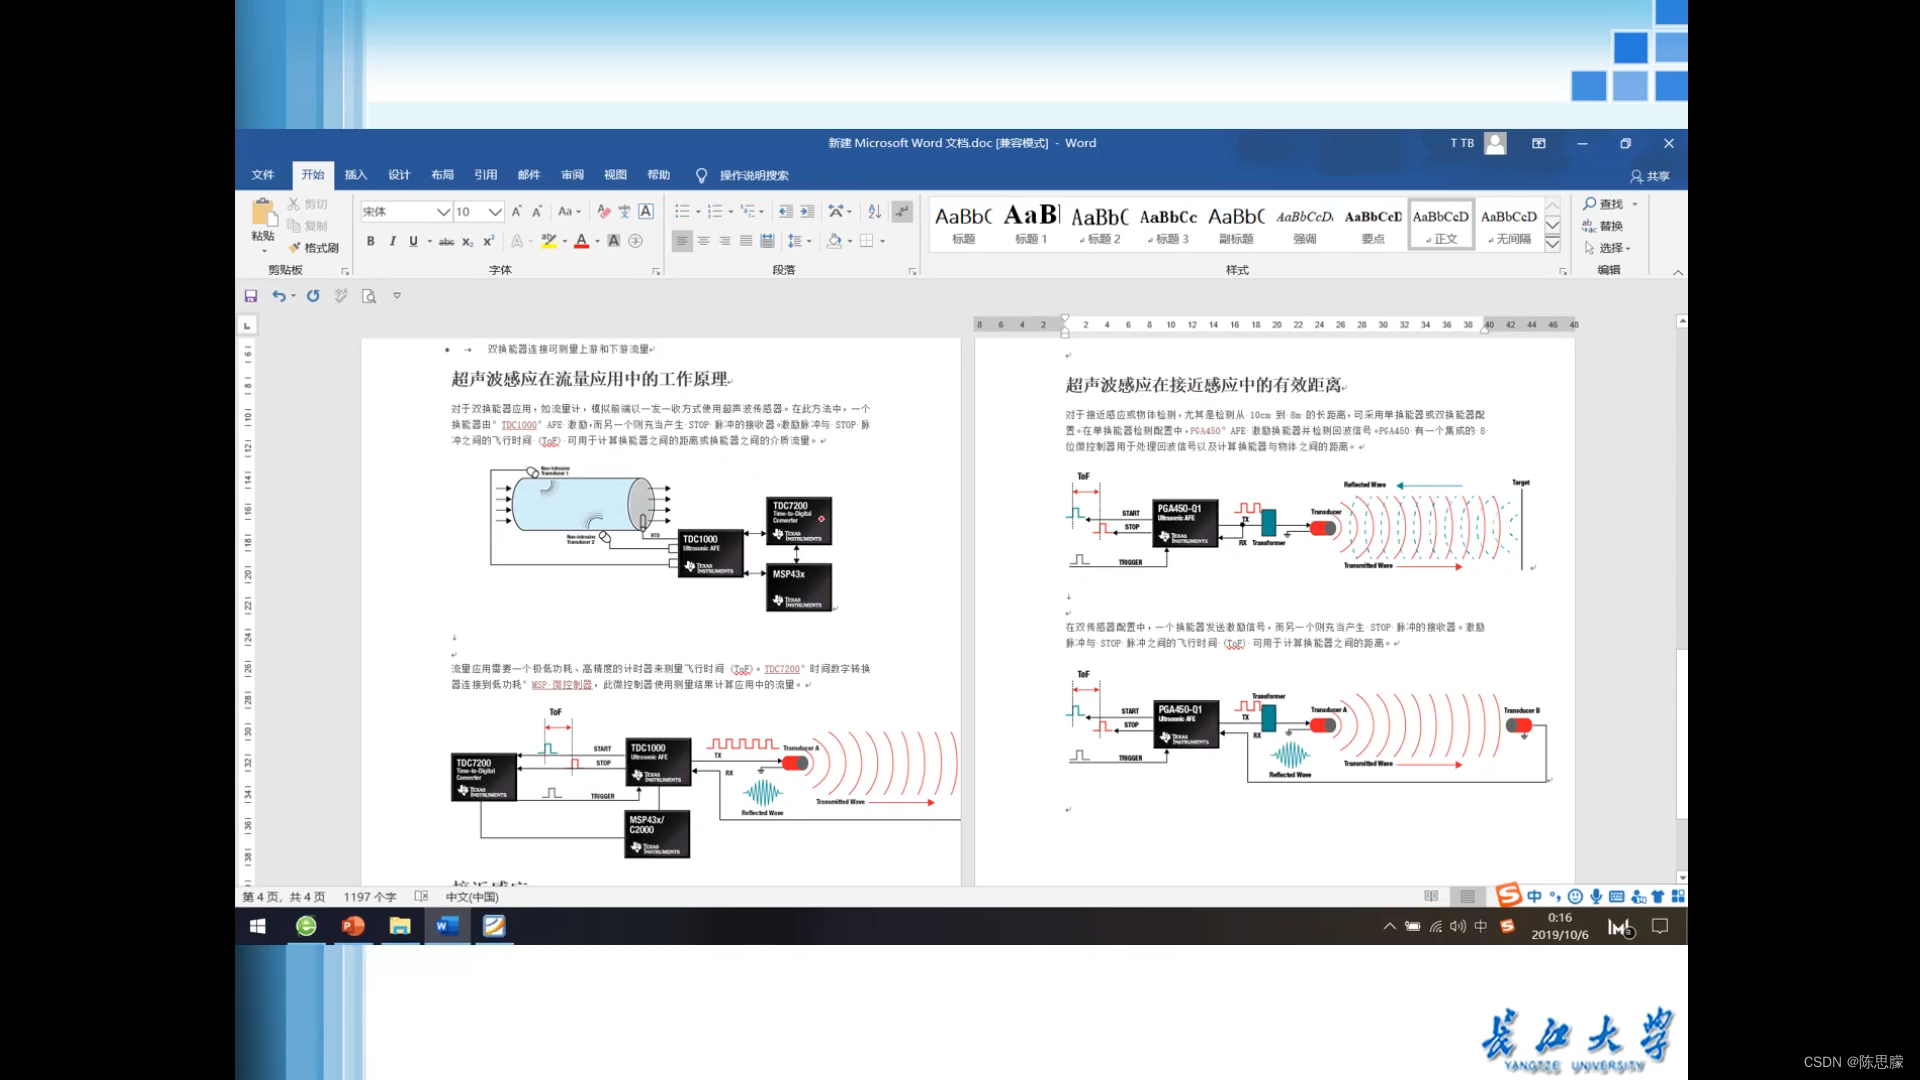Toggle underline formatting
Viewport: 1920px width, 1080px height.
[413, 241]
